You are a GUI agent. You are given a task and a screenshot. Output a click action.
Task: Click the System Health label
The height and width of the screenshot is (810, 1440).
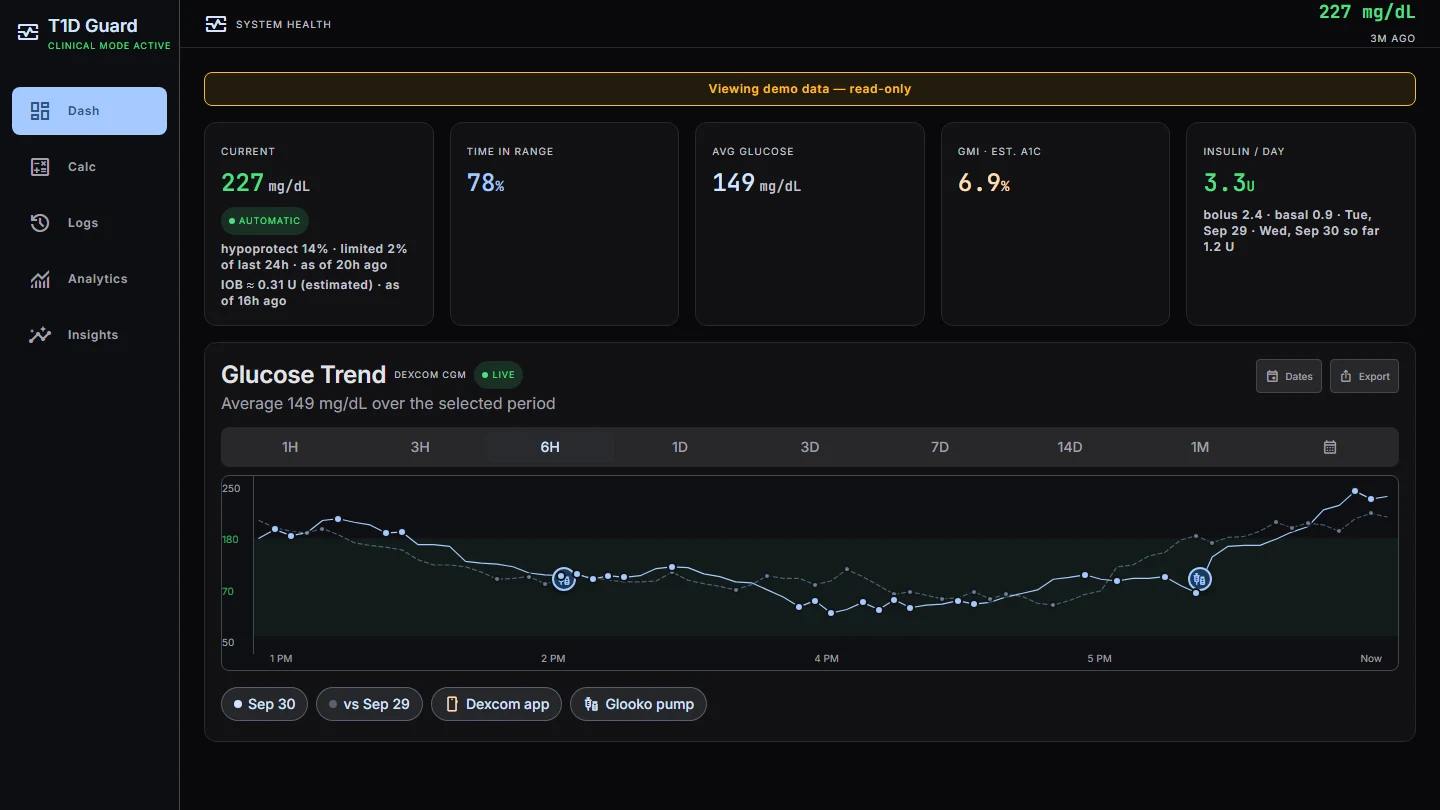283,24
